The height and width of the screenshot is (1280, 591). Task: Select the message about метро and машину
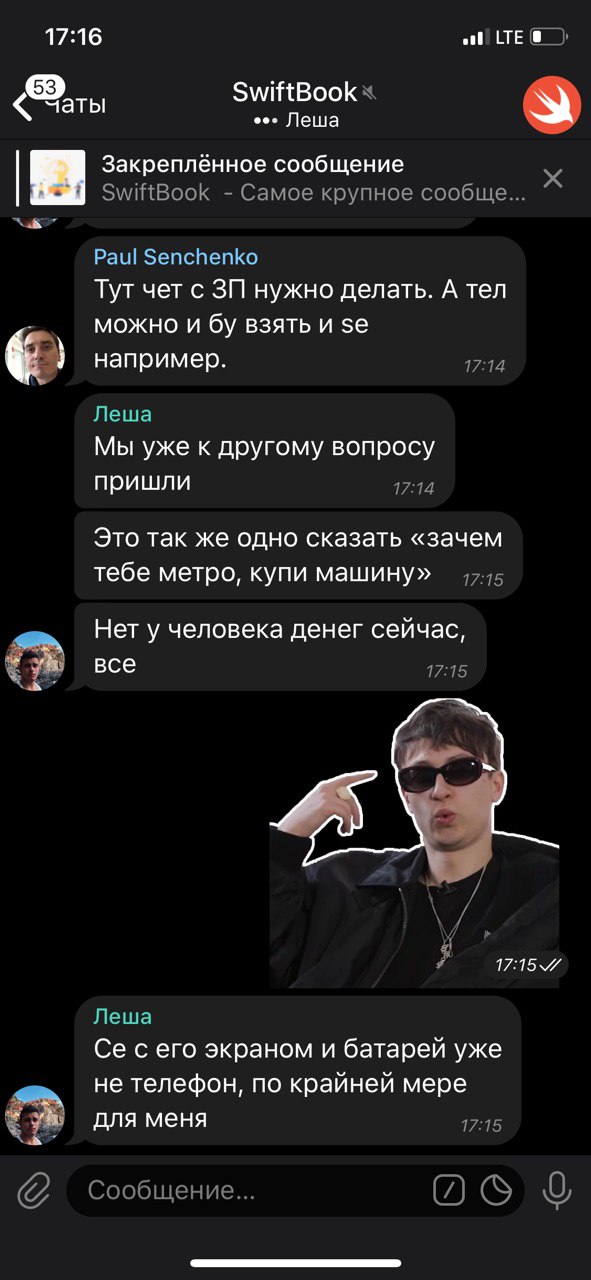301,554
